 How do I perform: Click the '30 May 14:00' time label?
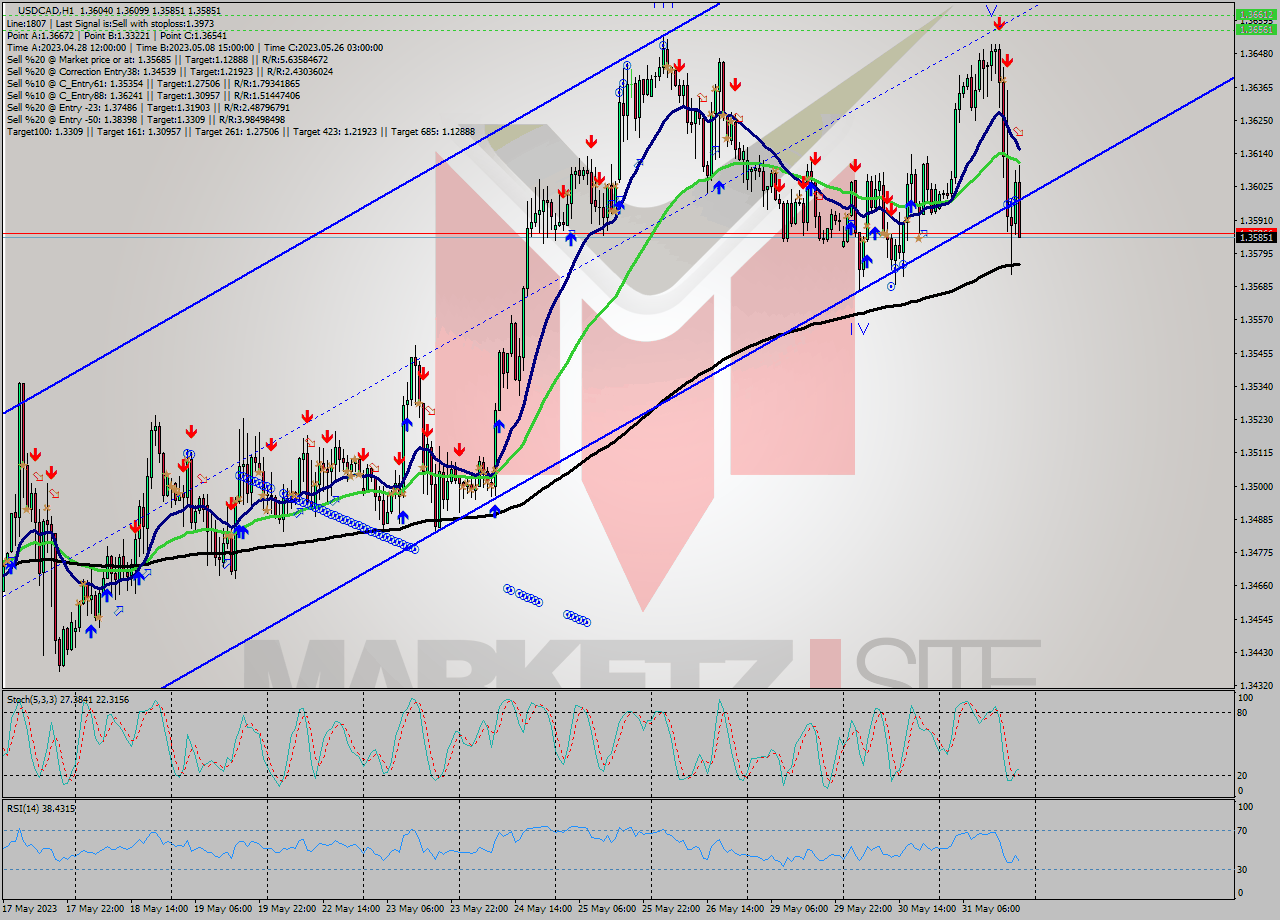point(927,908)
